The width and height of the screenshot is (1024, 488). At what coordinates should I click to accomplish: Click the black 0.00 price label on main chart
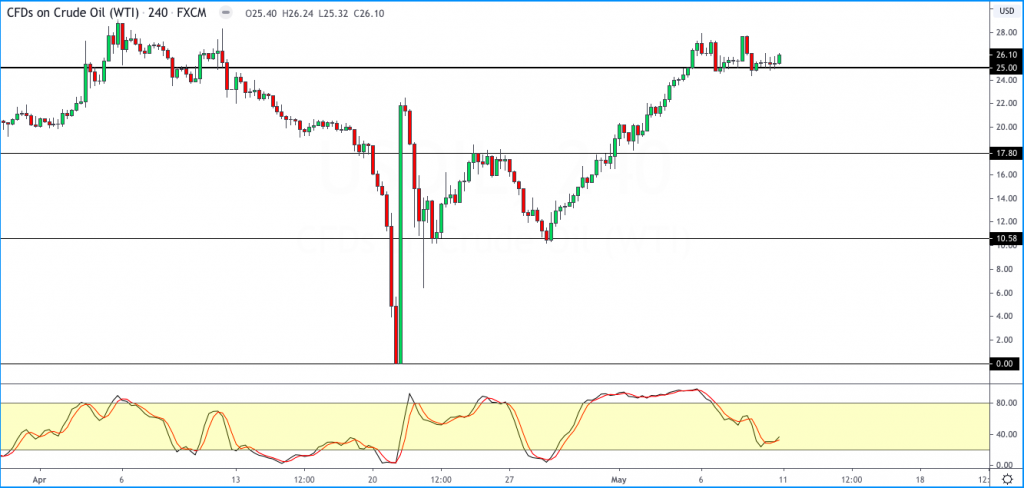(1006, 363)
